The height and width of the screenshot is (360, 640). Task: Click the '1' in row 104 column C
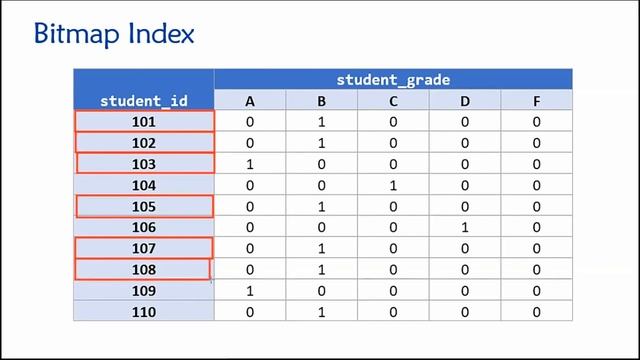pos(393,185)
